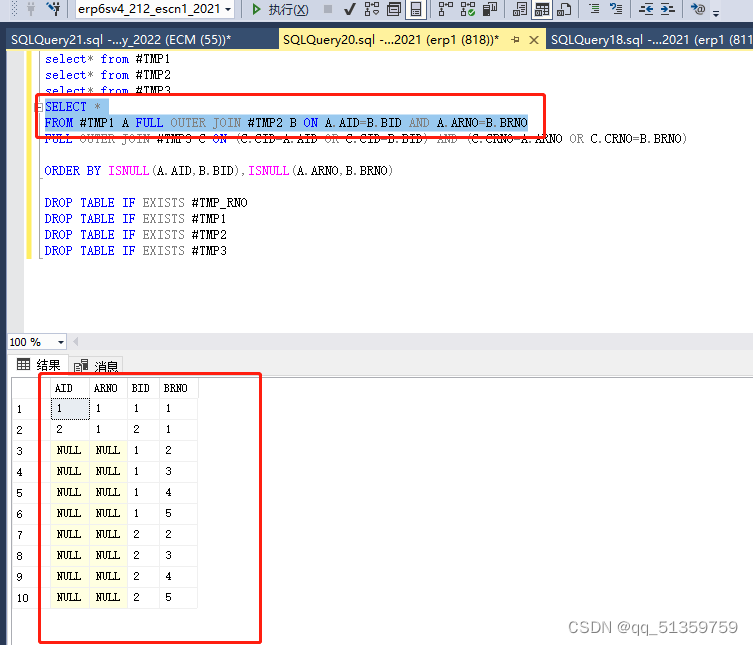Click the NULL ARNO cell in row 10
Screen dimensions: 753x645
click(109, 597)
